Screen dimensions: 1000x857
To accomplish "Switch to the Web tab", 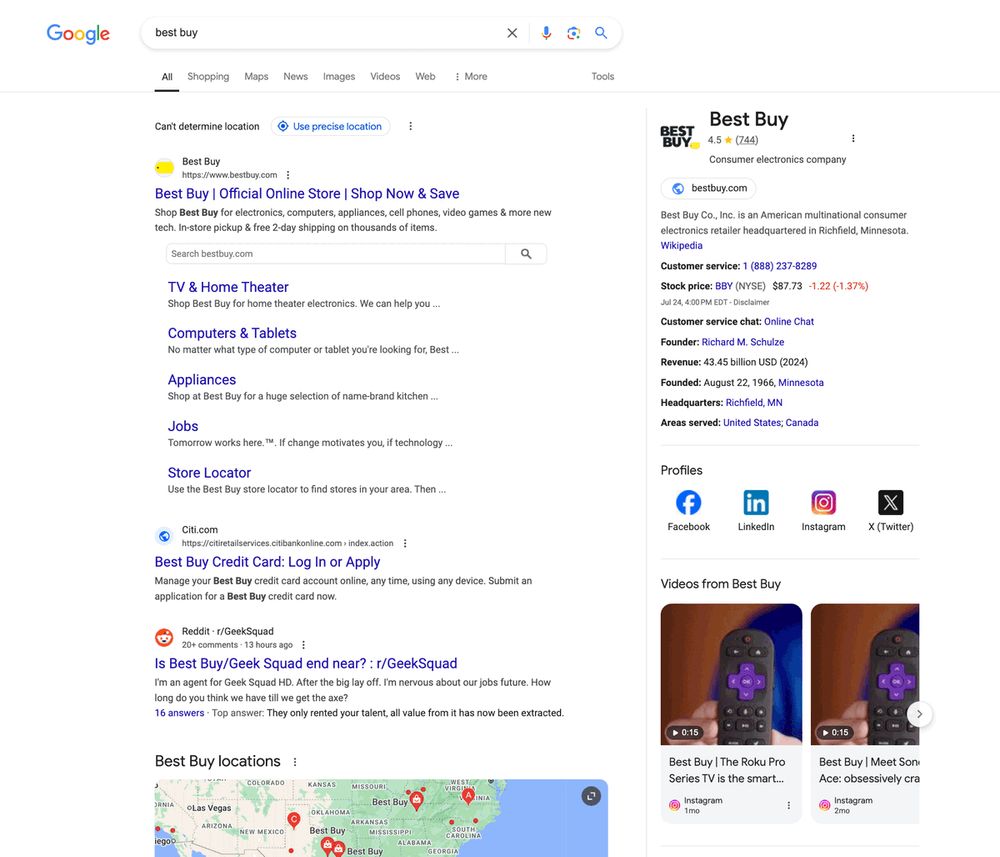I will pos(425,77).
